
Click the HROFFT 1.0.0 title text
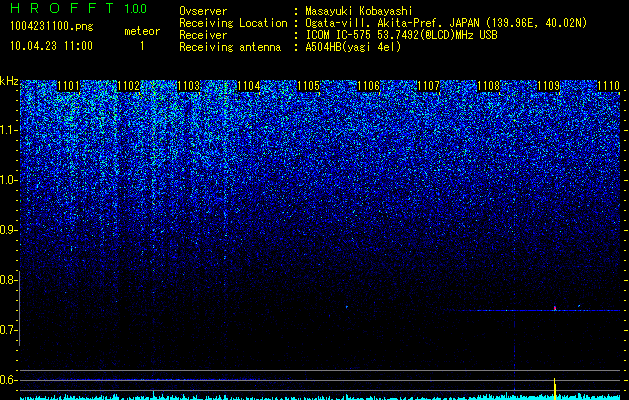tap(78, 8)
